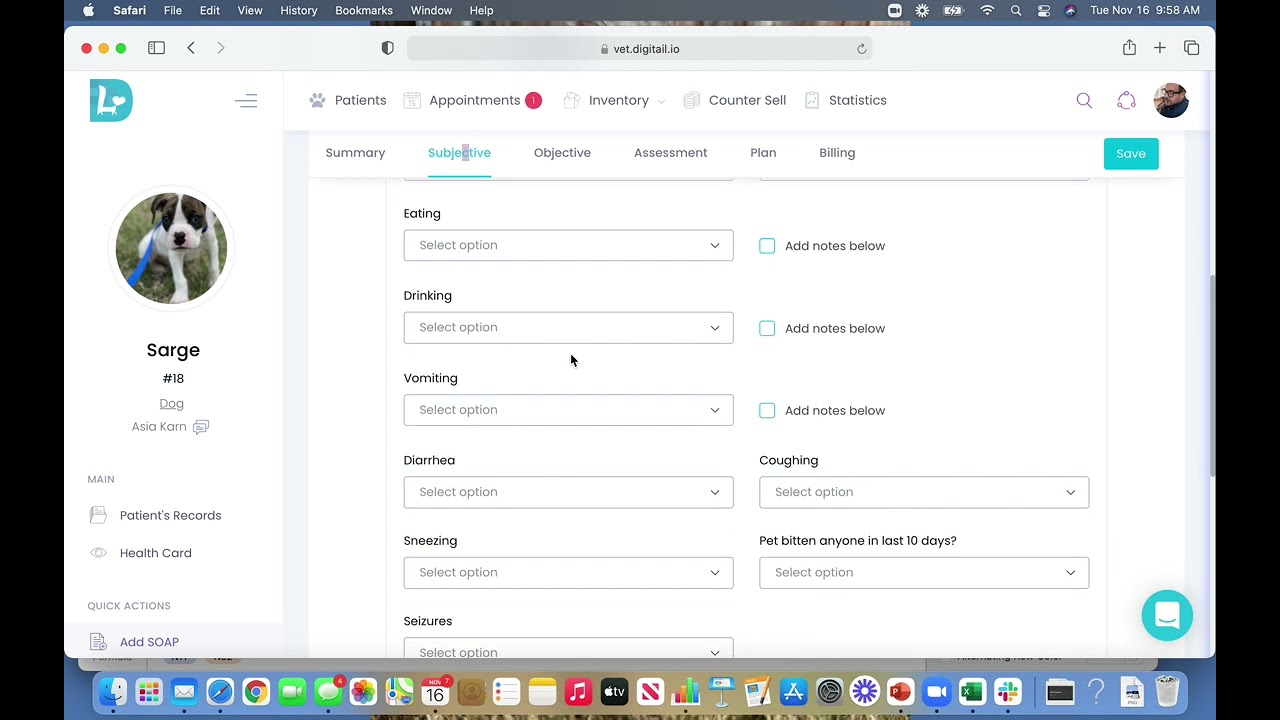
Task: Switch to the Summary tab
Action: (355, 153)
